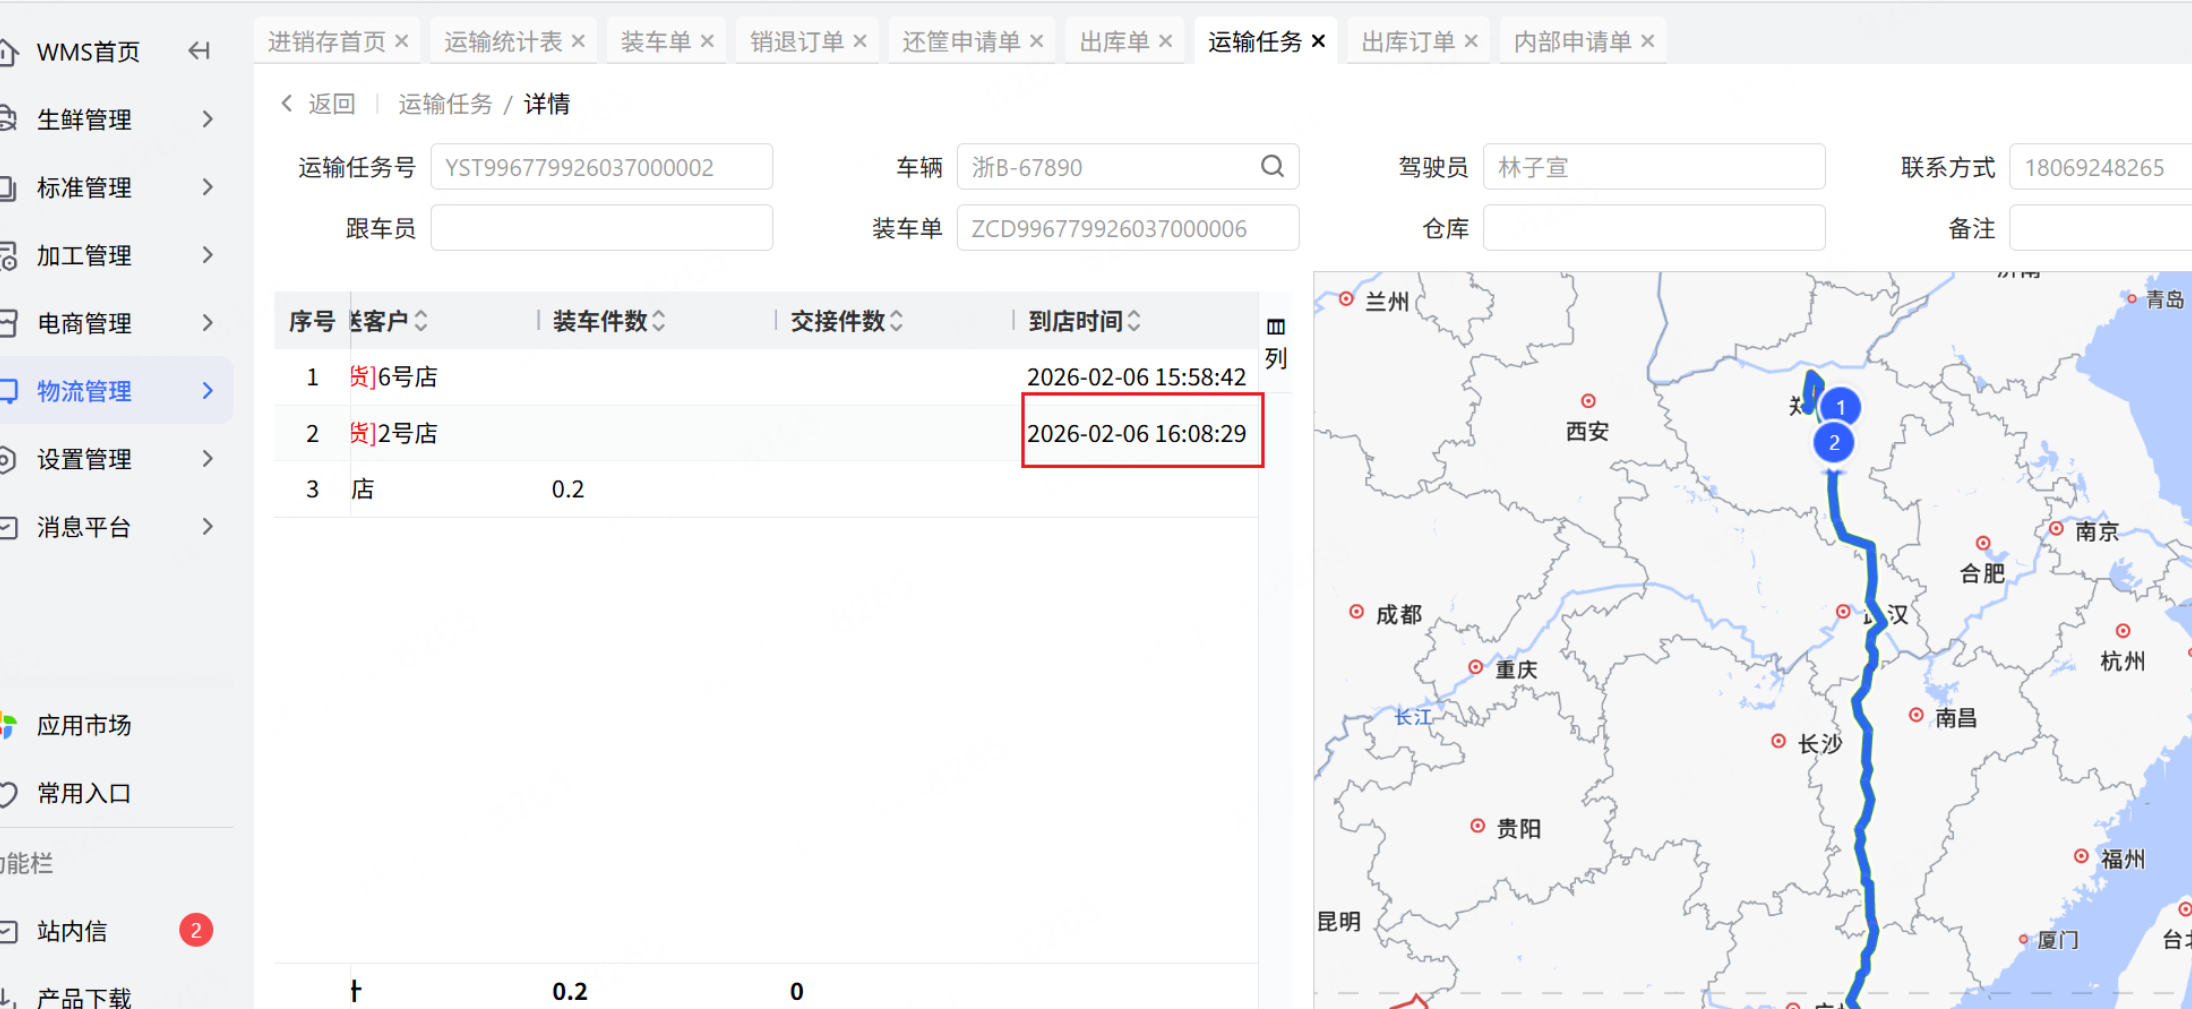Click the 西安 city label on map

click(1587, 431)
